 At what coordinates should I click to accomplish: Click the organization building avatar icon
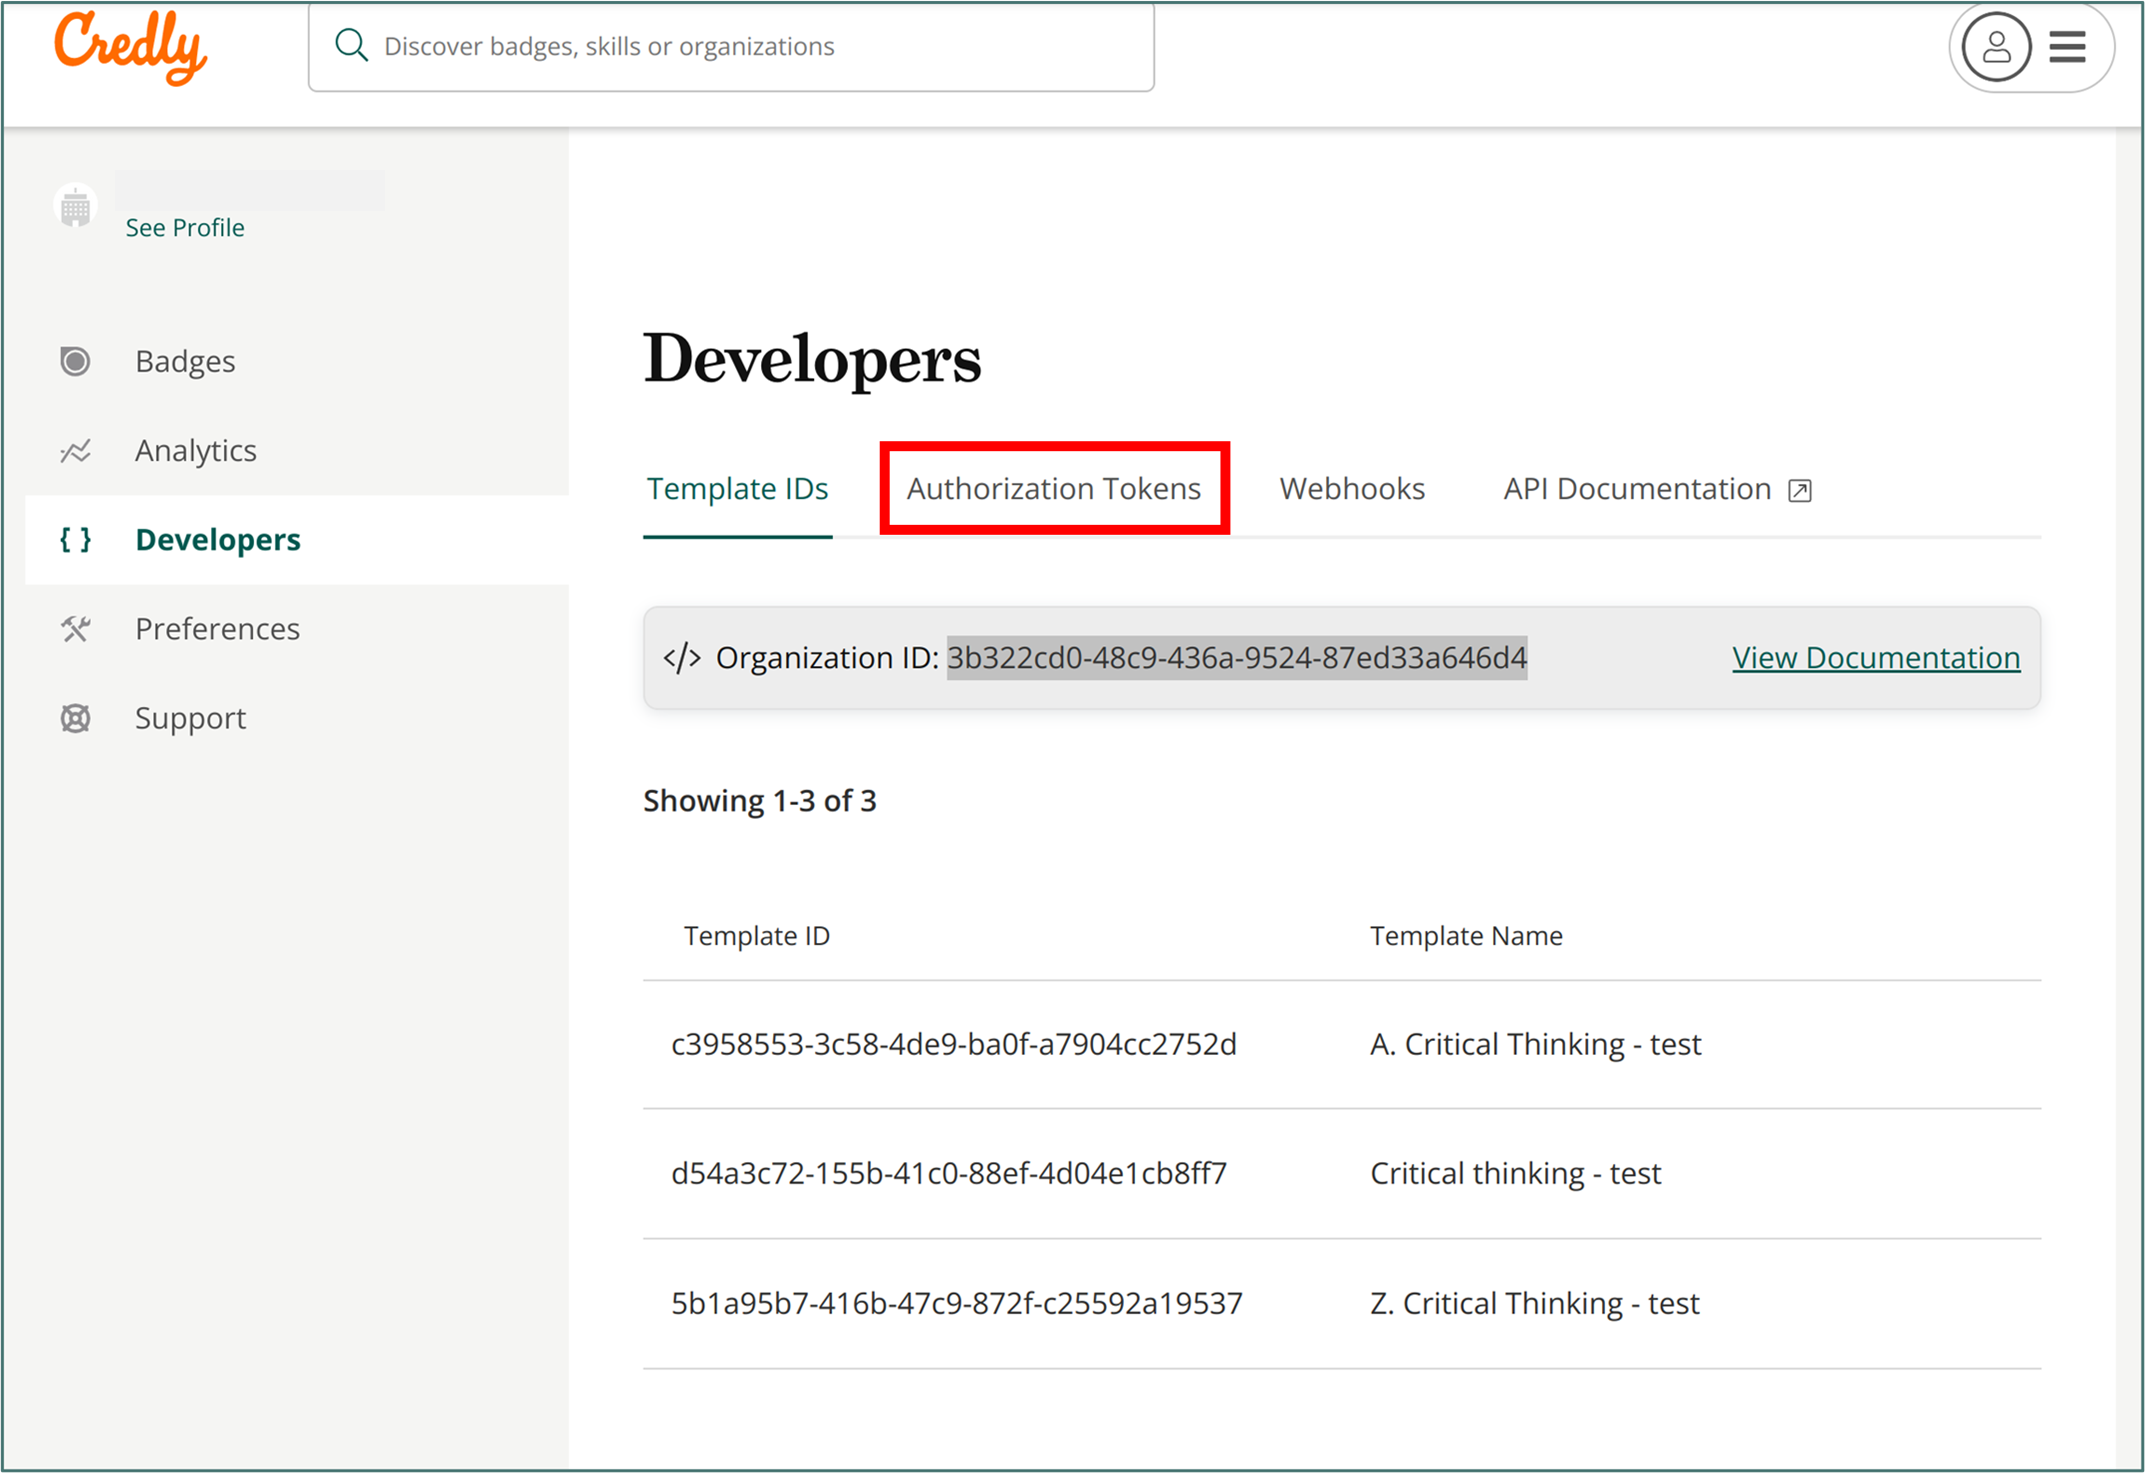[75, 207]
